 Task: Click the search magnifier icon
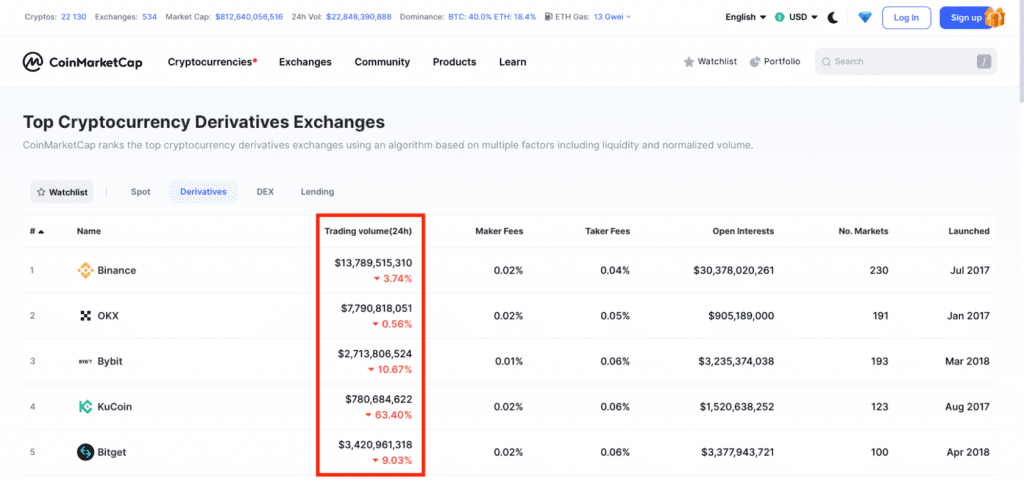click(826, 62)
